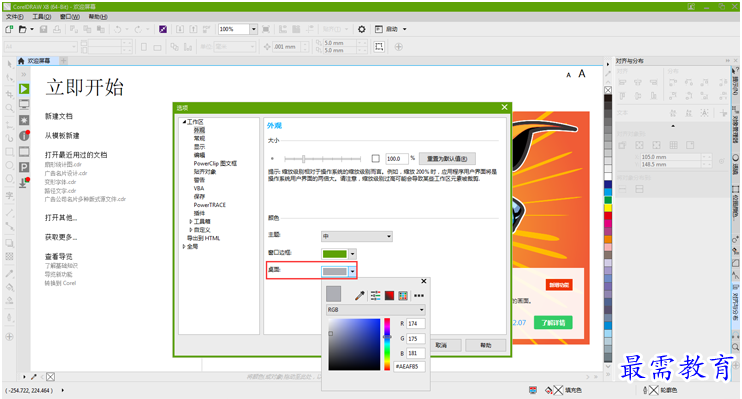
Task: Click the treat-all-objects-as-filled icon on property bar
Action: pyautogui.click(x=379, y=47)
